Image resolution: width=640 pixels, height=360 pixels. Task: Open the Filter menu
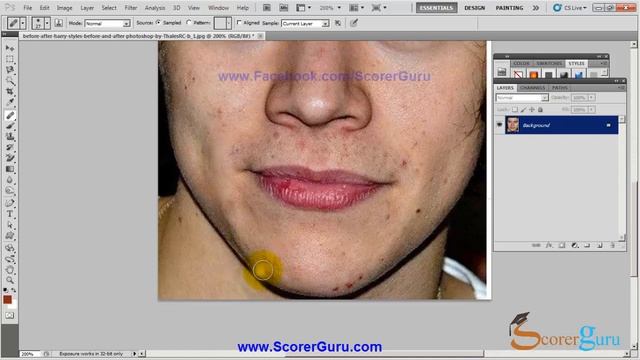(131, 8)
